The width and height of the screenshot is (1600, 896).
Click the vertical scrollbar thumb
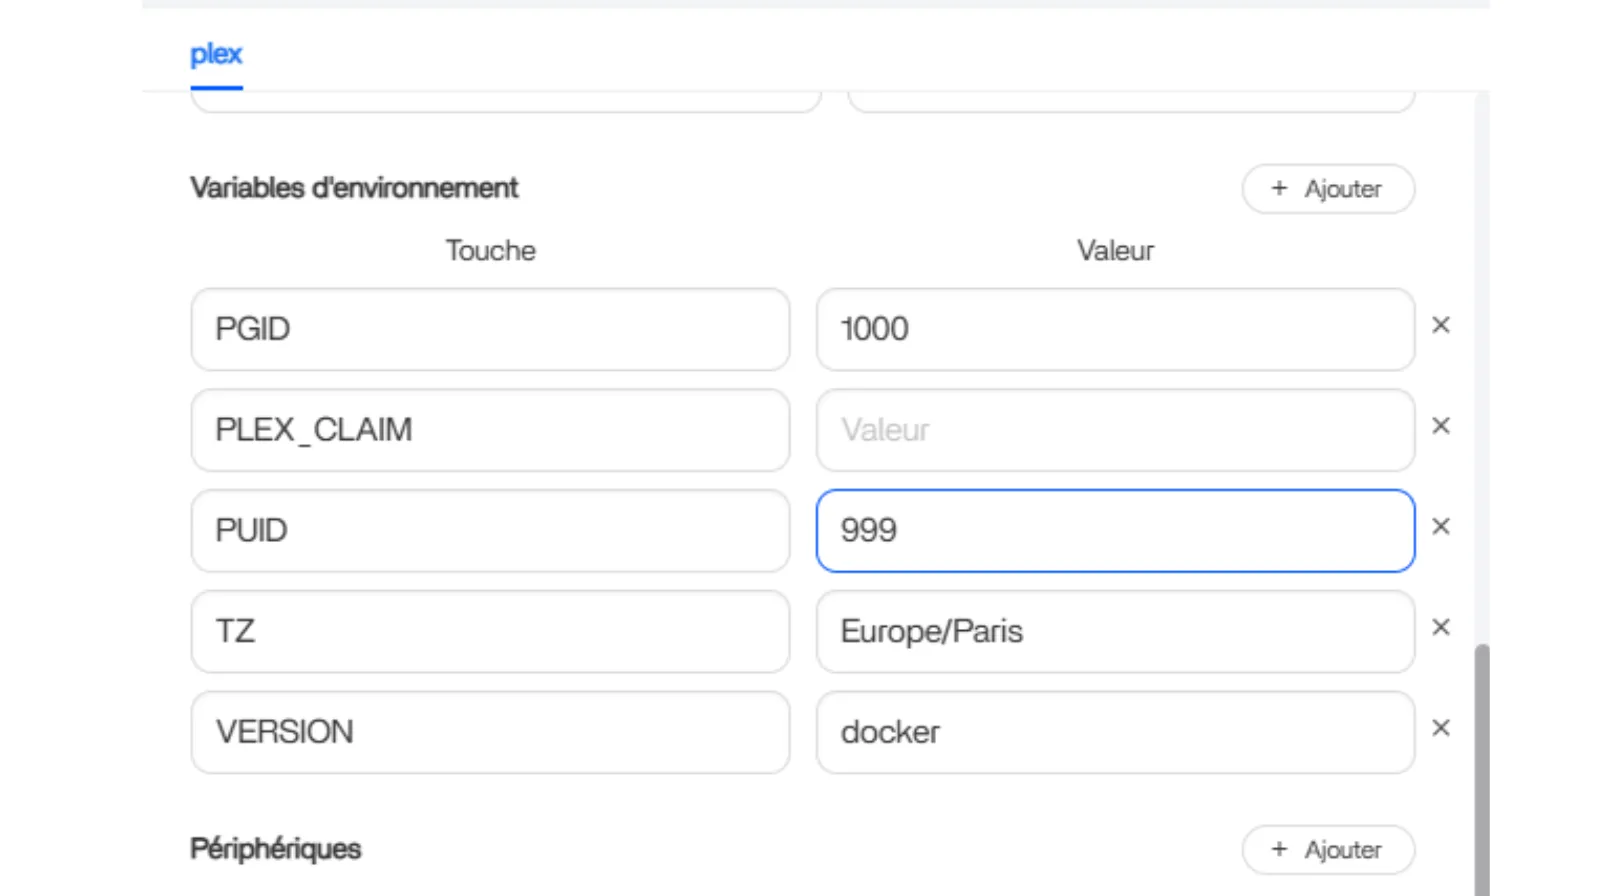(1482, 770)
